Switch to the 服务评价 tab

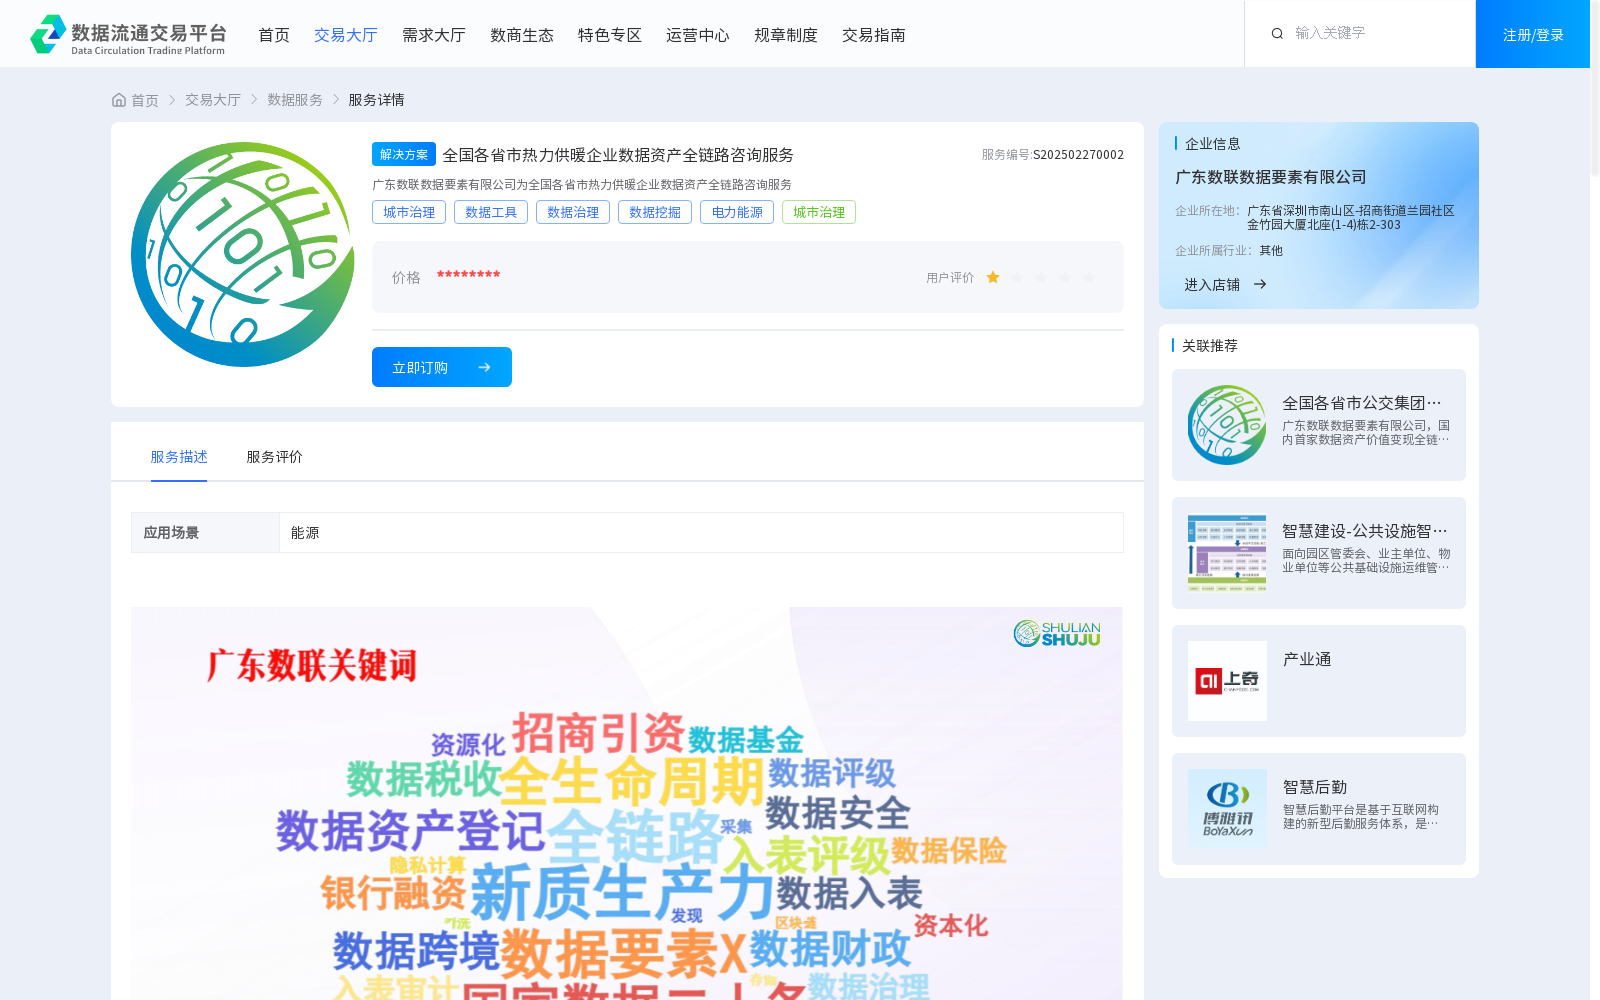[x=275, y=457]
